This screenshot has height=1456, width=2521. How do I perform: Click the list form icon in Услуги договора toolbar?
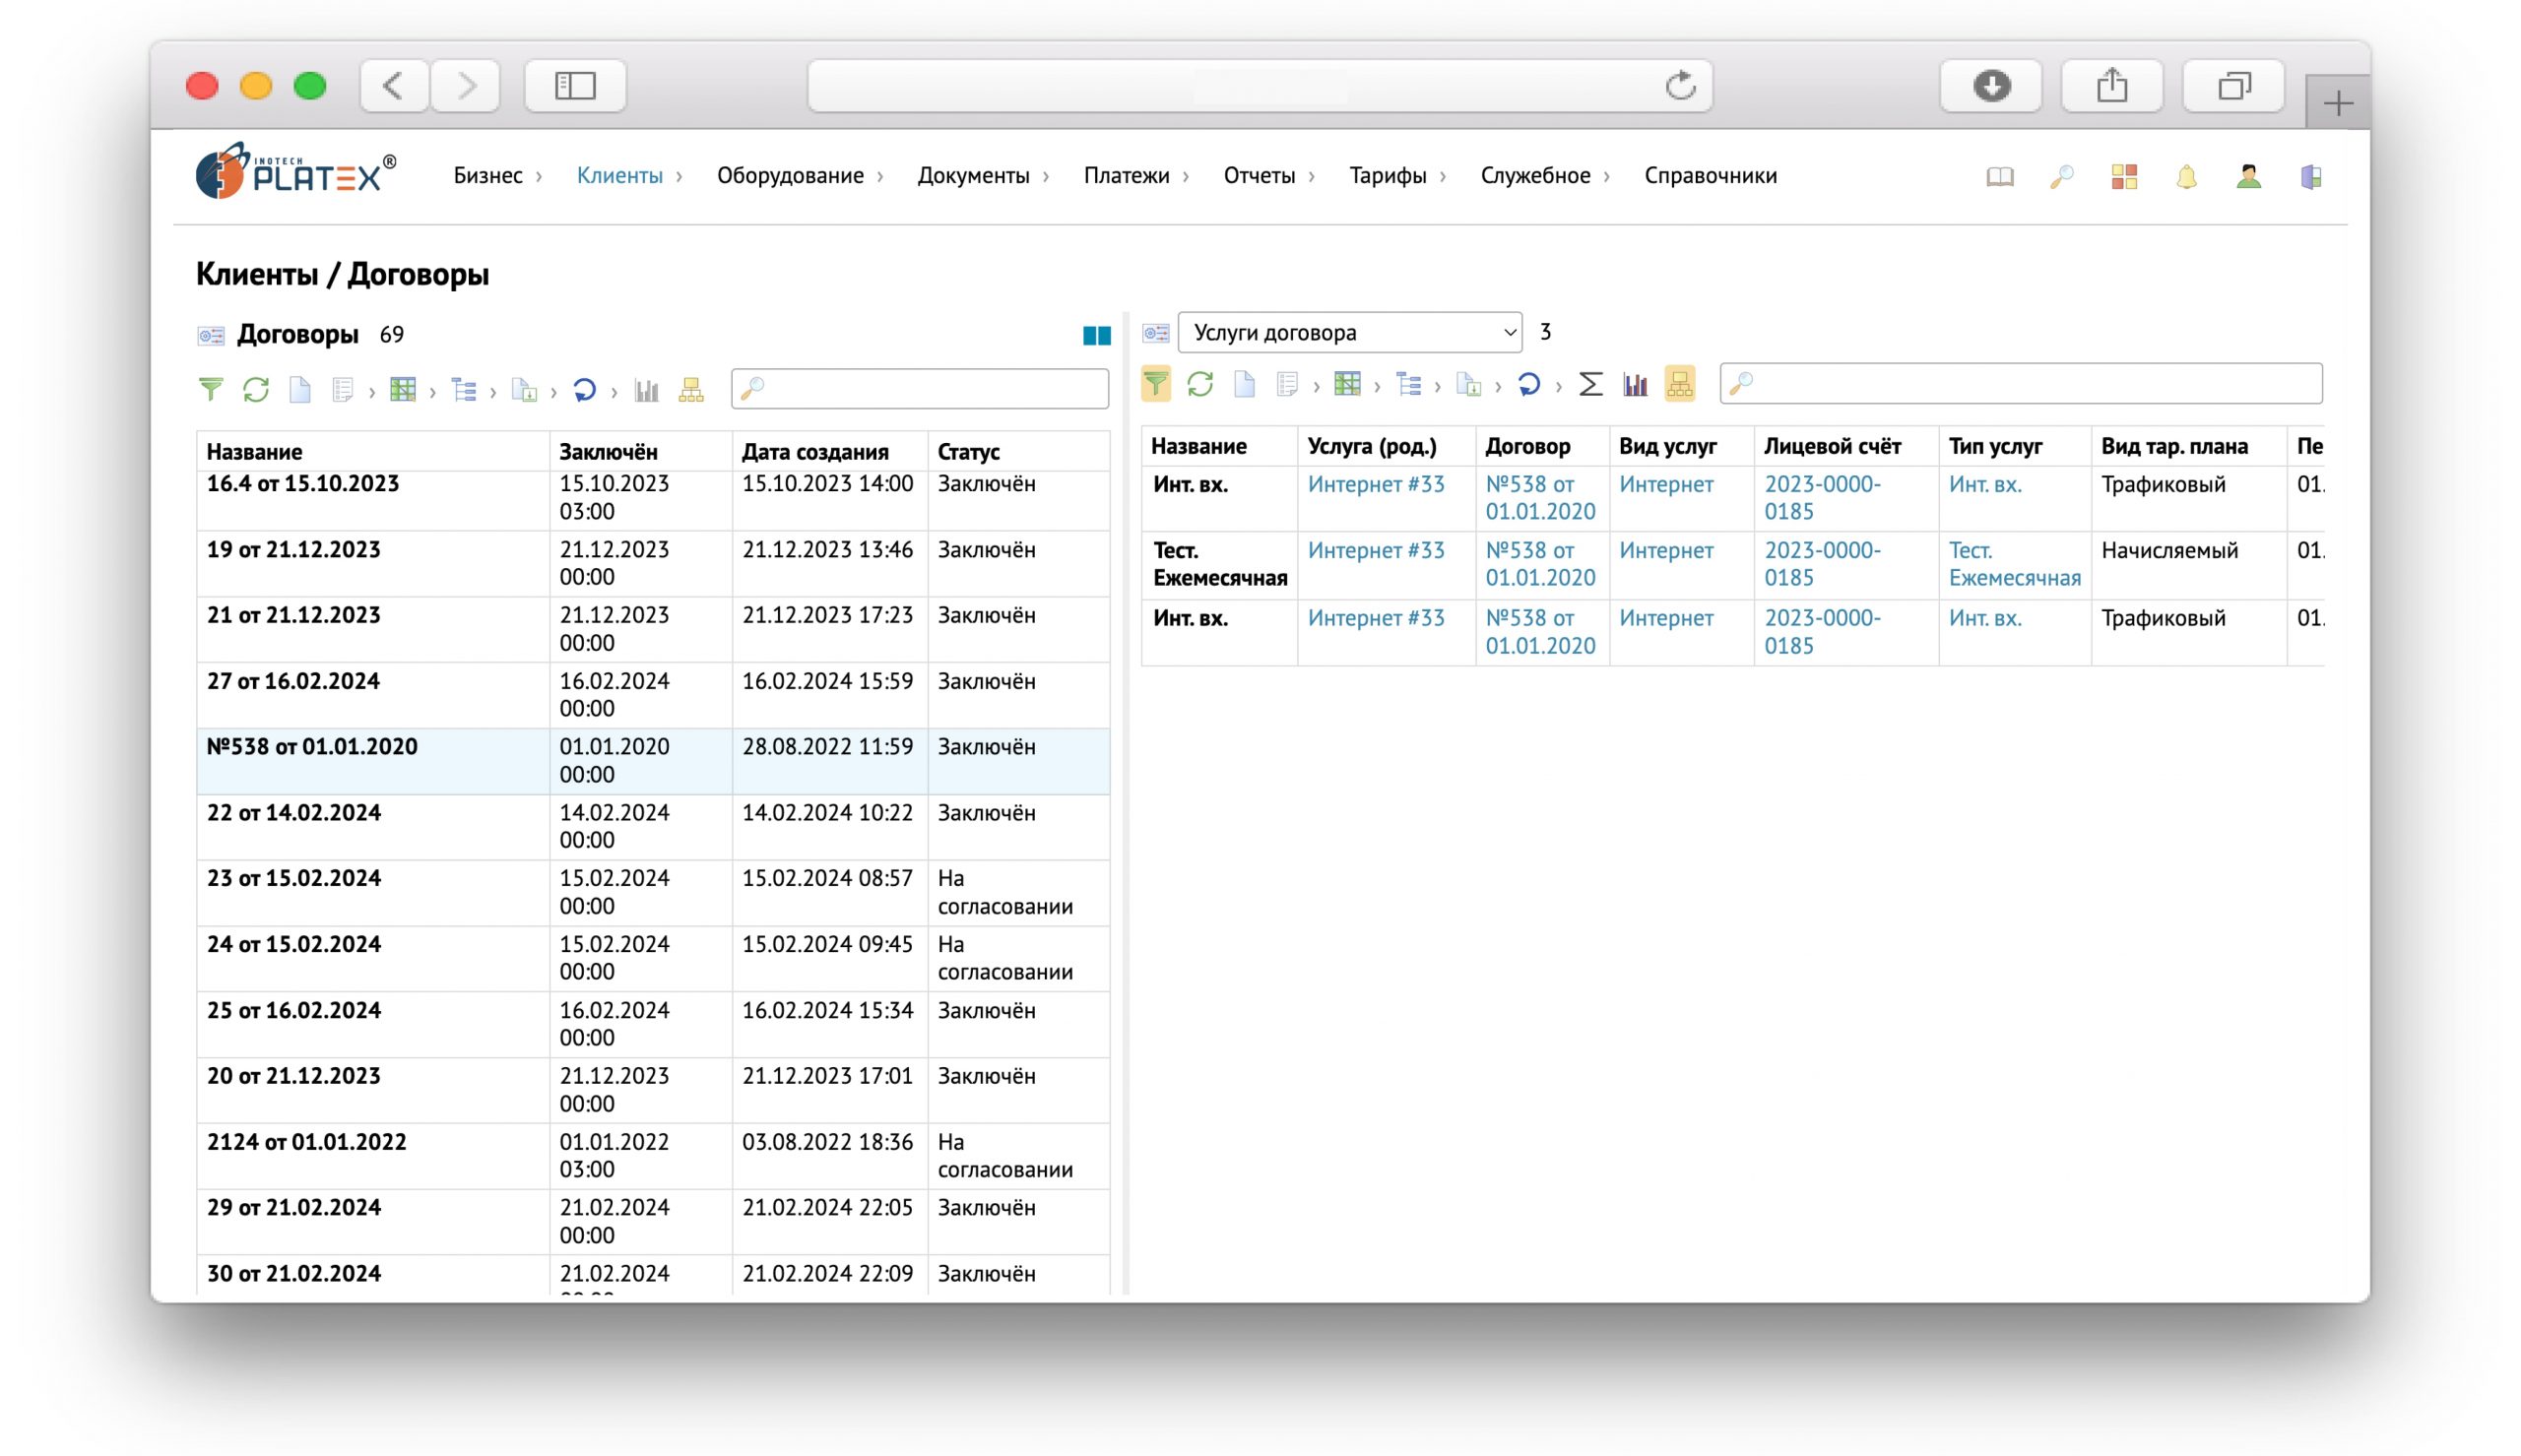tap(1288, 384)
